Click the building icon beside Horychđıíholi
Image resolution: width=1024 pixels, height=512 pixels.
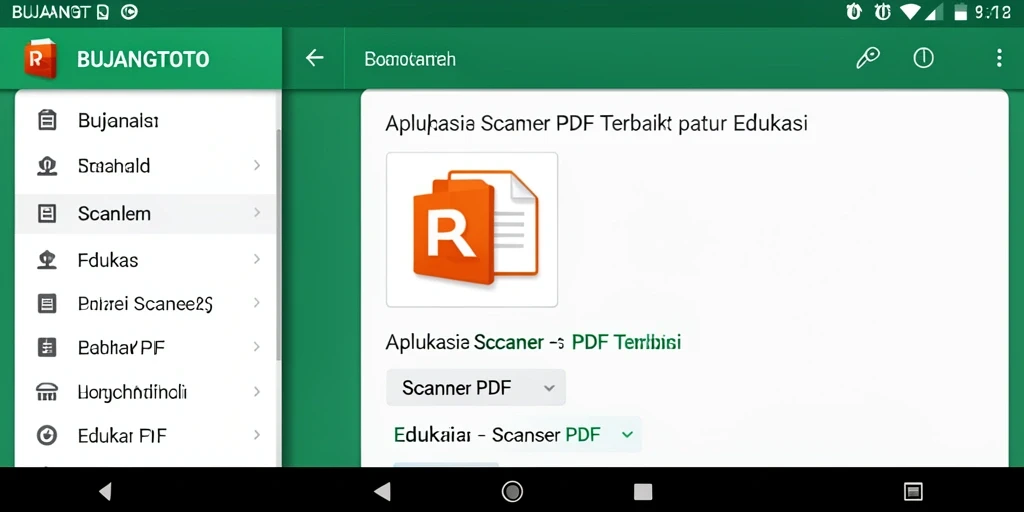(x=47, y=392)
